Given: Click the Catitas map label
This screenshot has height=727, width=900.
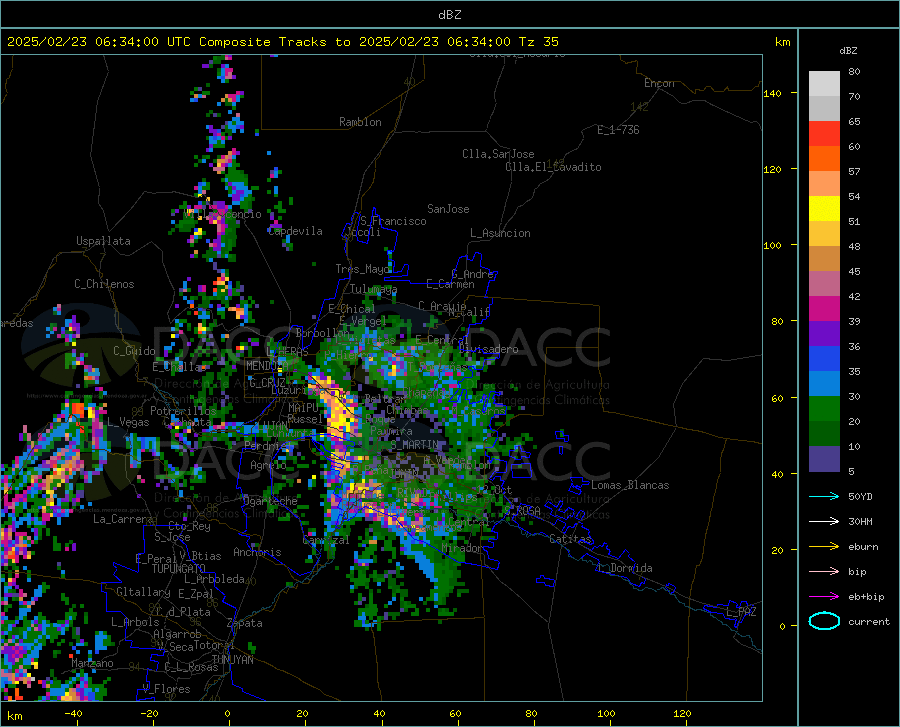Looking at the screenshot, I should [571, 539].
